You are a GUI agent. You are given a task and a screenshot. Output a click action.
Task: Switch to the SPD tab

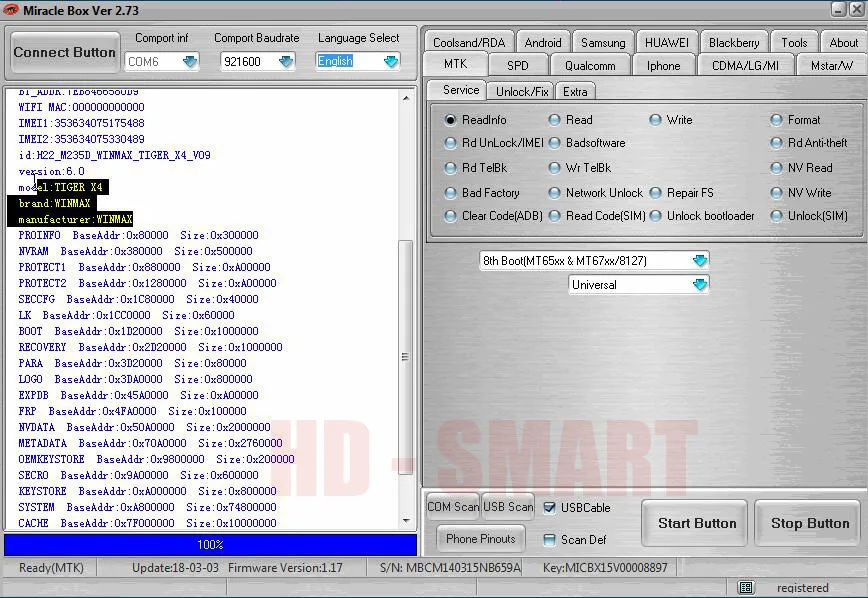[x=518, y=65]
